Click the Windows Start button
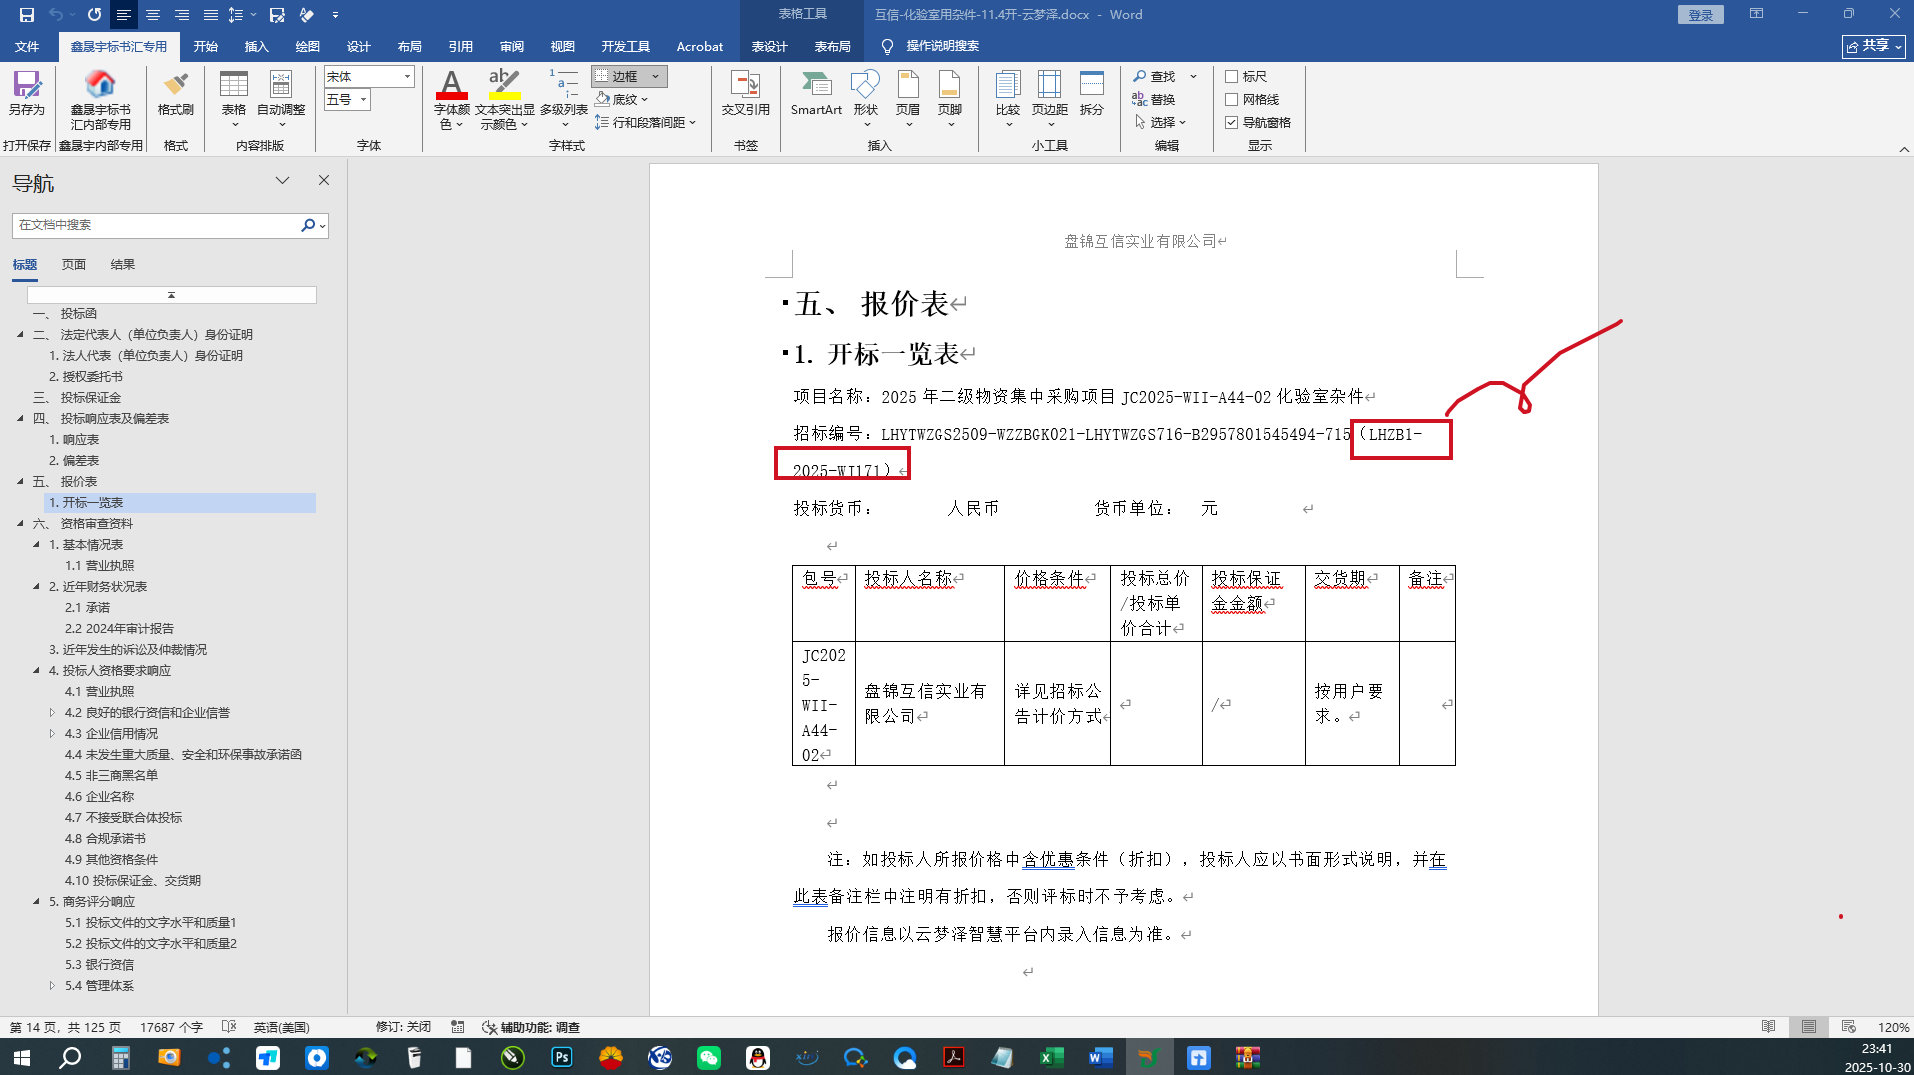The height and width of the screenshot is (1075, 1914). [x=21, y=1057]
